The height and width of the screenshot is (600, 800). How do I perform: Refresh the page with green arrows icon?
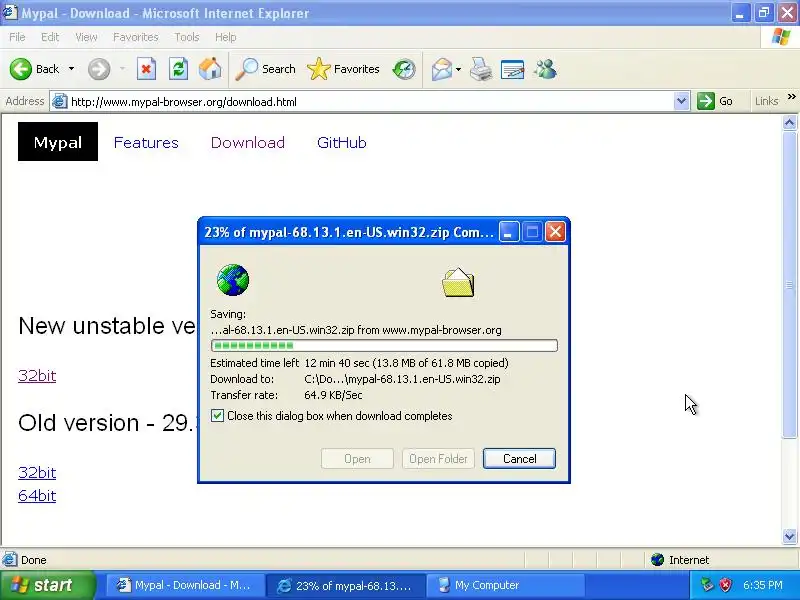[178, 69]
